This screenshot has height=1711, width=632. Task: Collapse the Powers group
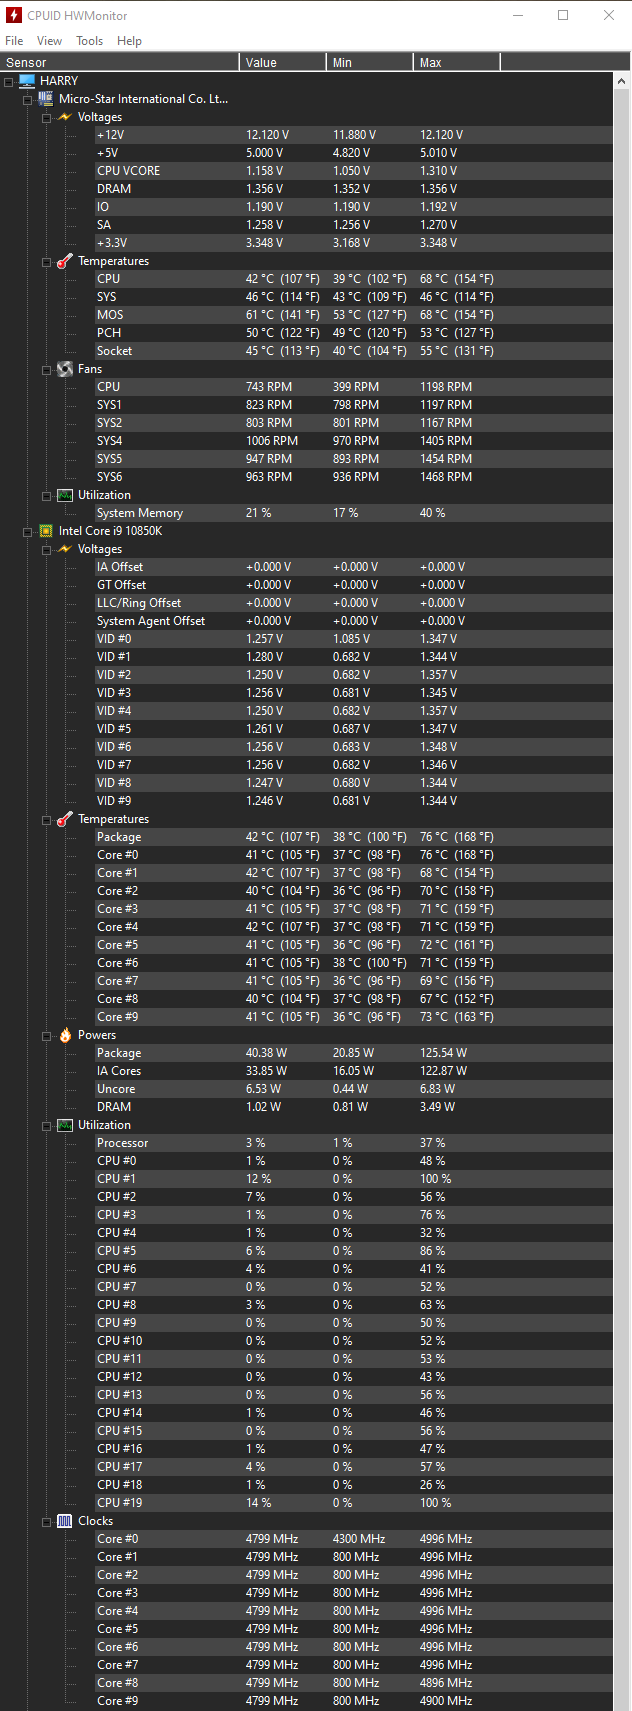click(47, 1035)
